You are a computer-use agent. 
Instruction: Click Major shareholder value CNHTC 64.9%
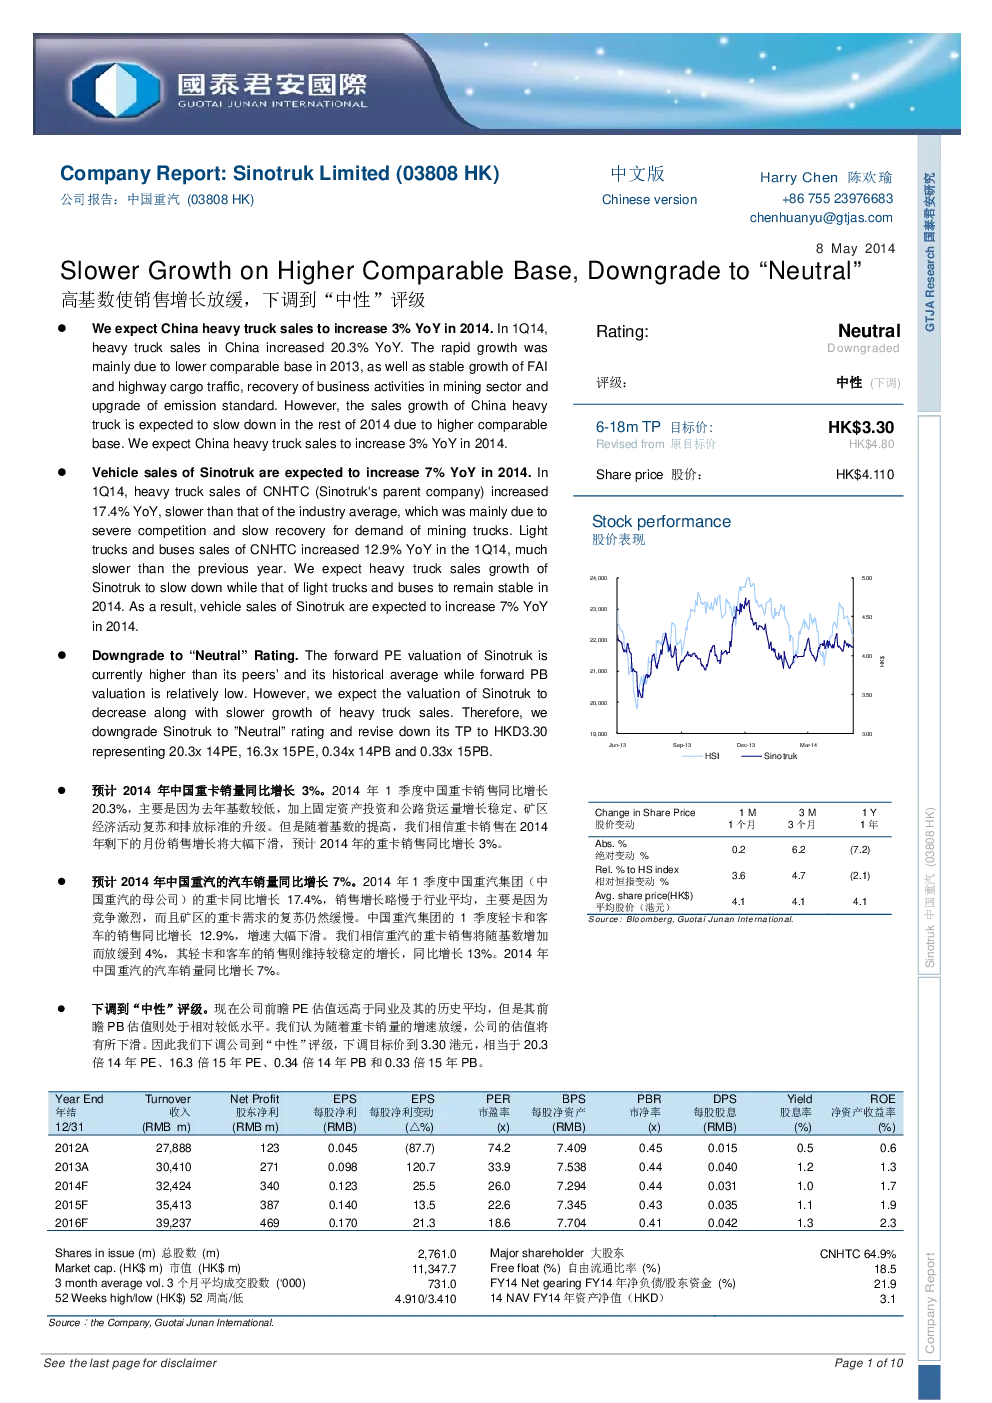pos(857,1253)
